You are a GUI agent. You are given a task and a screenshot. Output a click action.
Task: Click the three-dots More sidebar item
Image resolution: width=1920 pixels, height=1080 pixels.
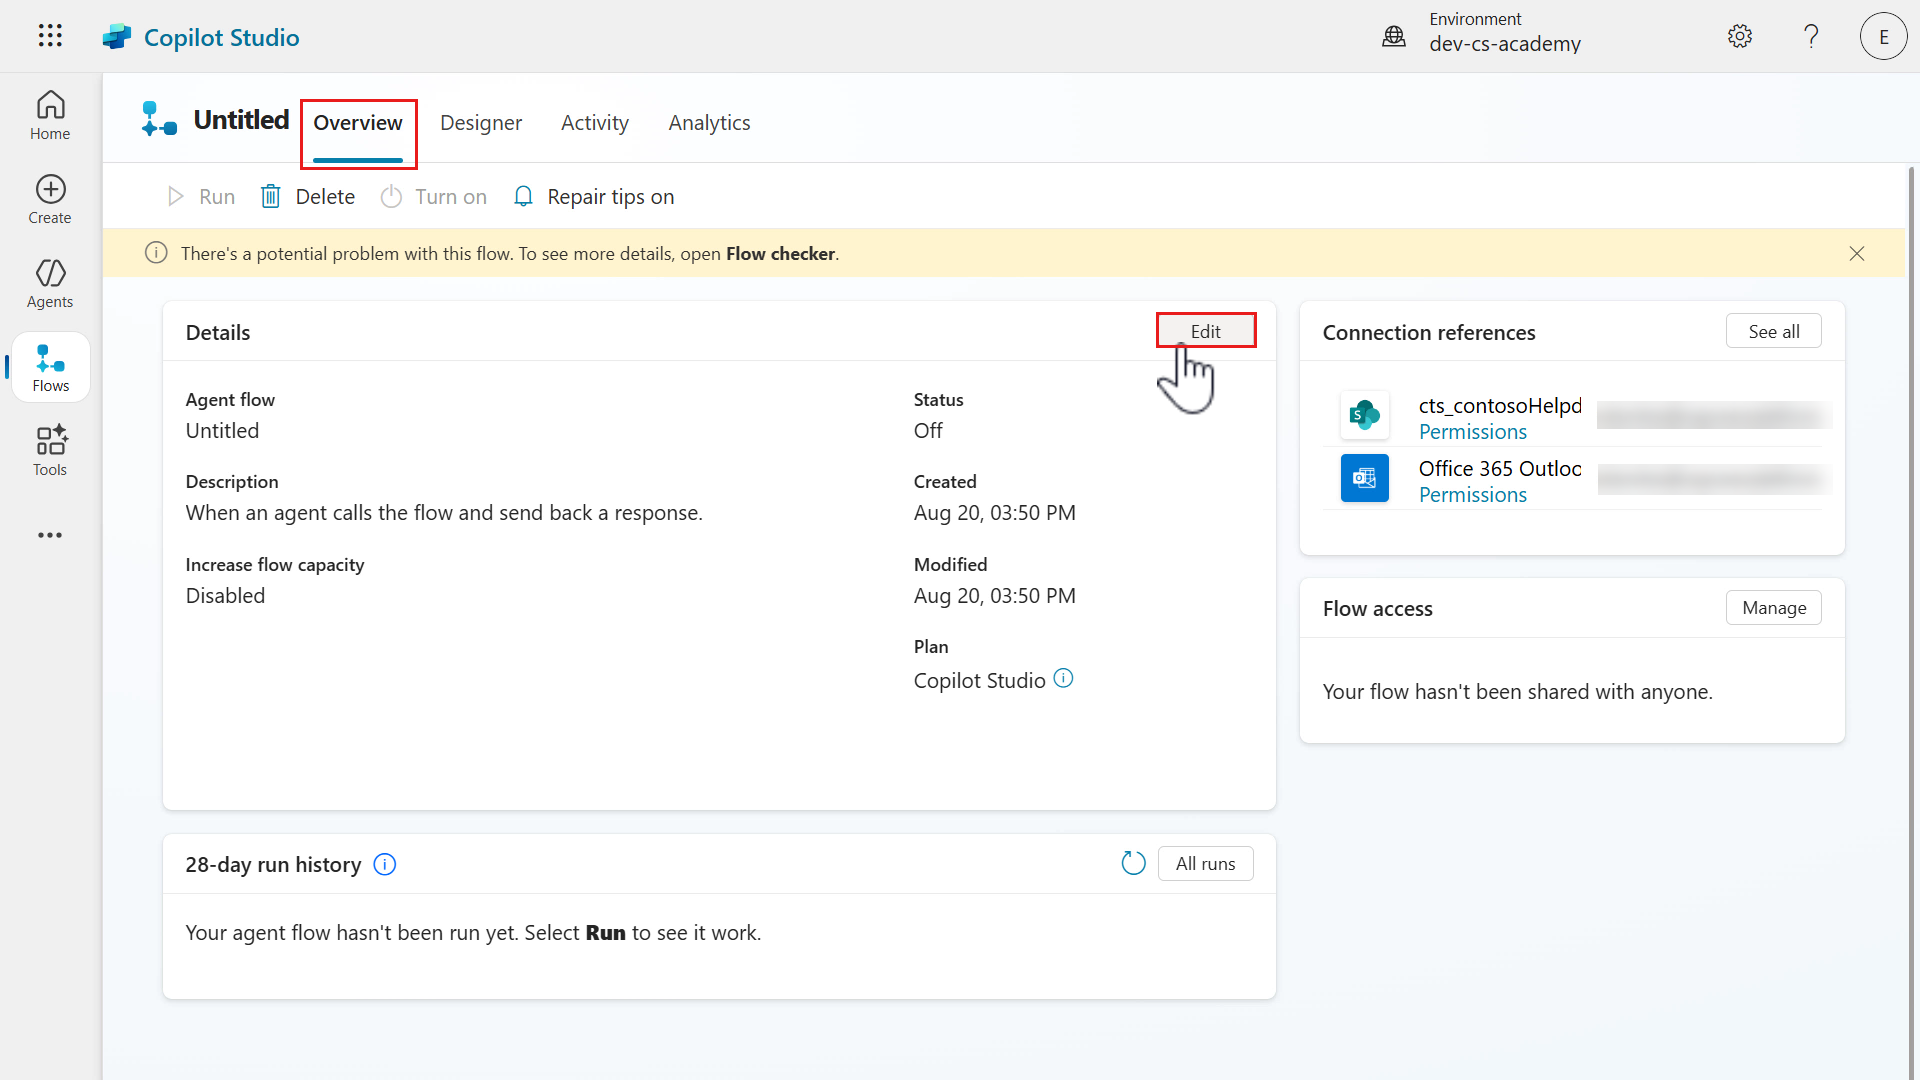[x=50, y=535]
